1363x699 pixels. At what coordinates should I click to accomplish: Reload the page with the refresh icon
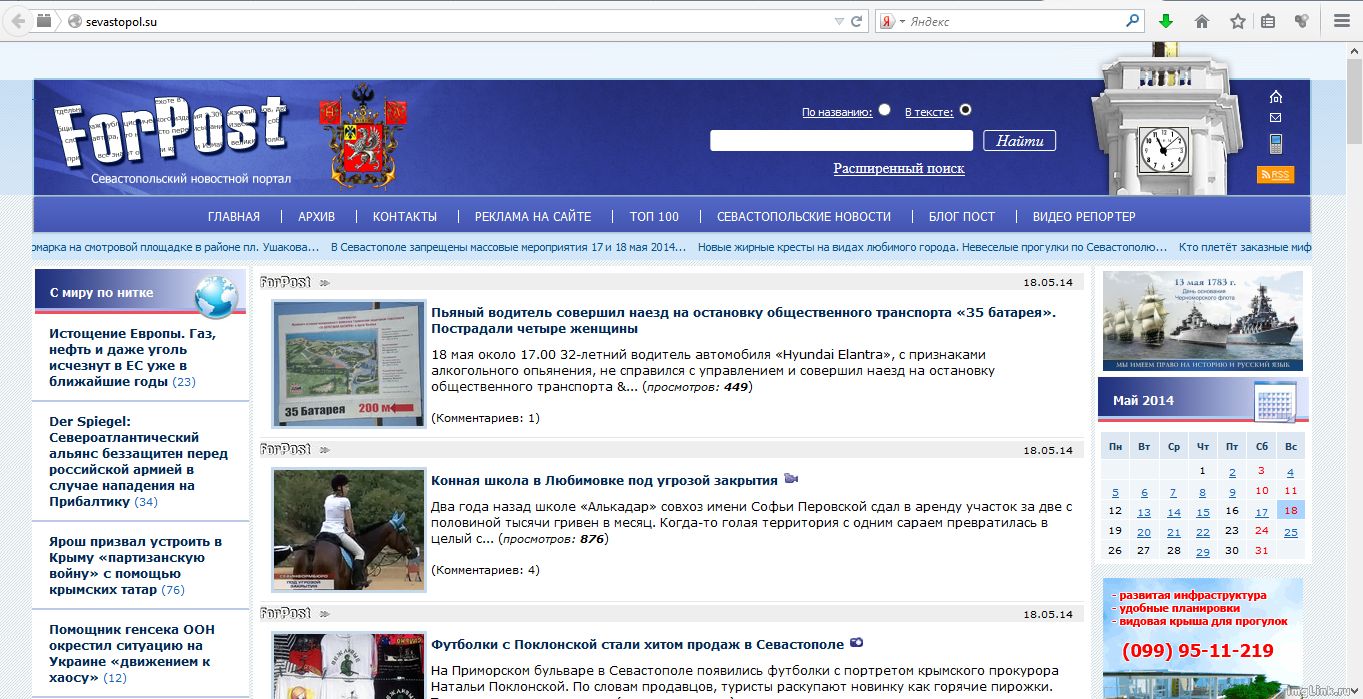point(857,21)
